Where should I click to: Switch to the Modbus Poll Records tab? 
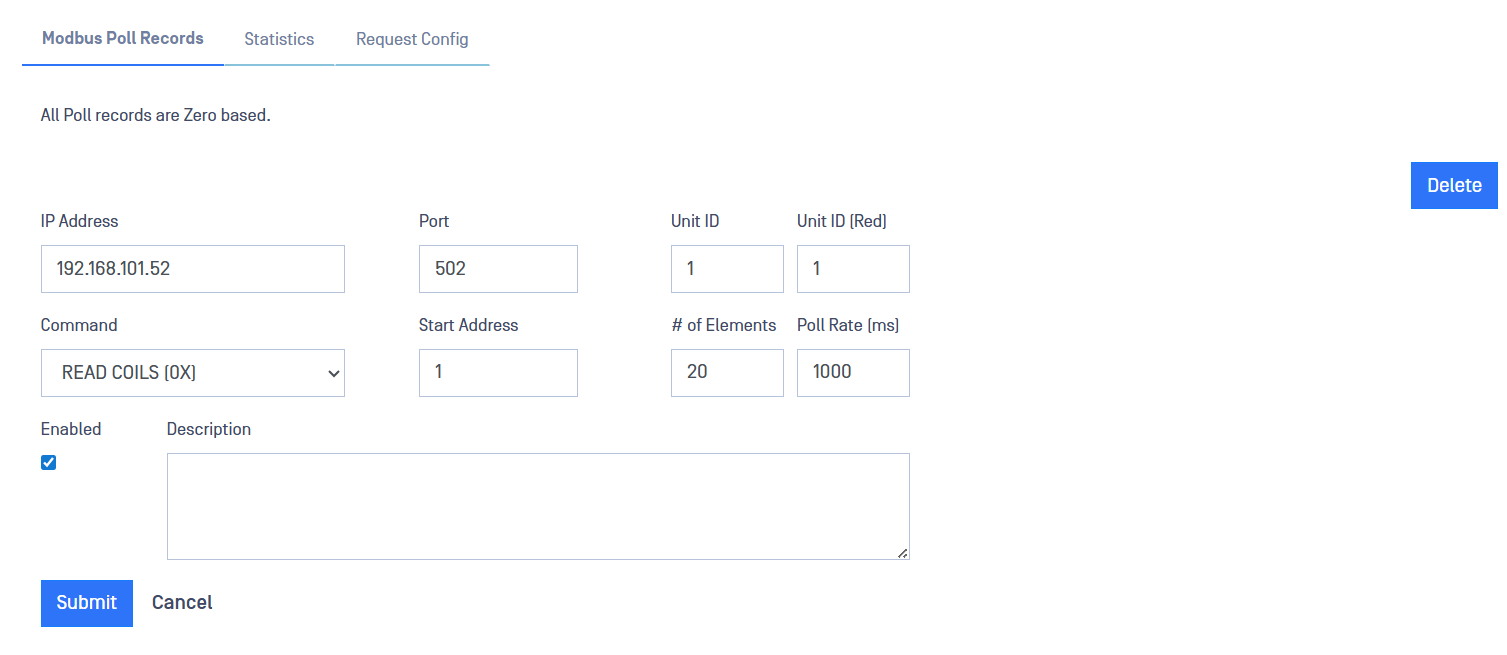click(123, 39)
